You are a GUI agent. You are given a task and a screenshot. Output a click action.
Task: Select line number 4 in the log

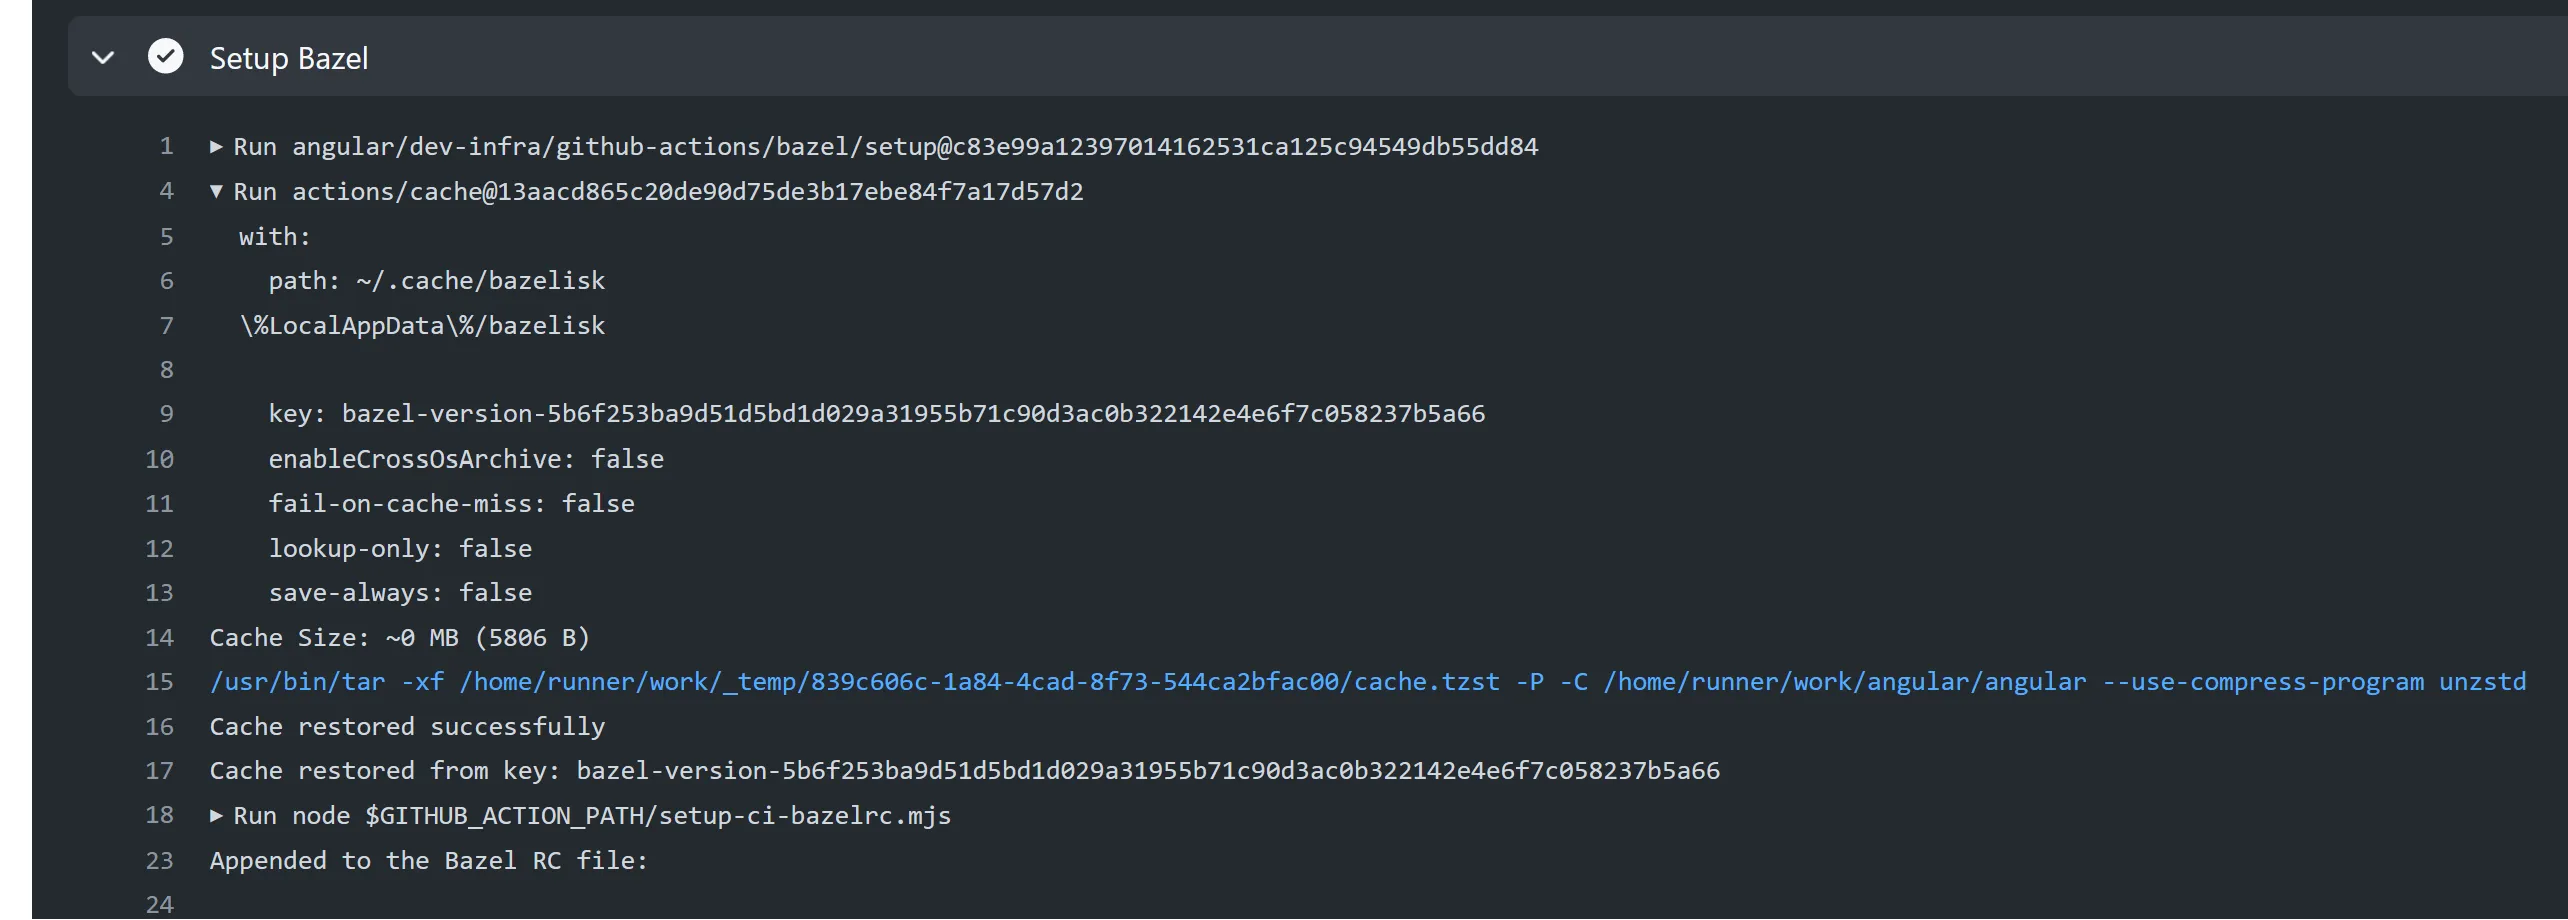point(166,191)
